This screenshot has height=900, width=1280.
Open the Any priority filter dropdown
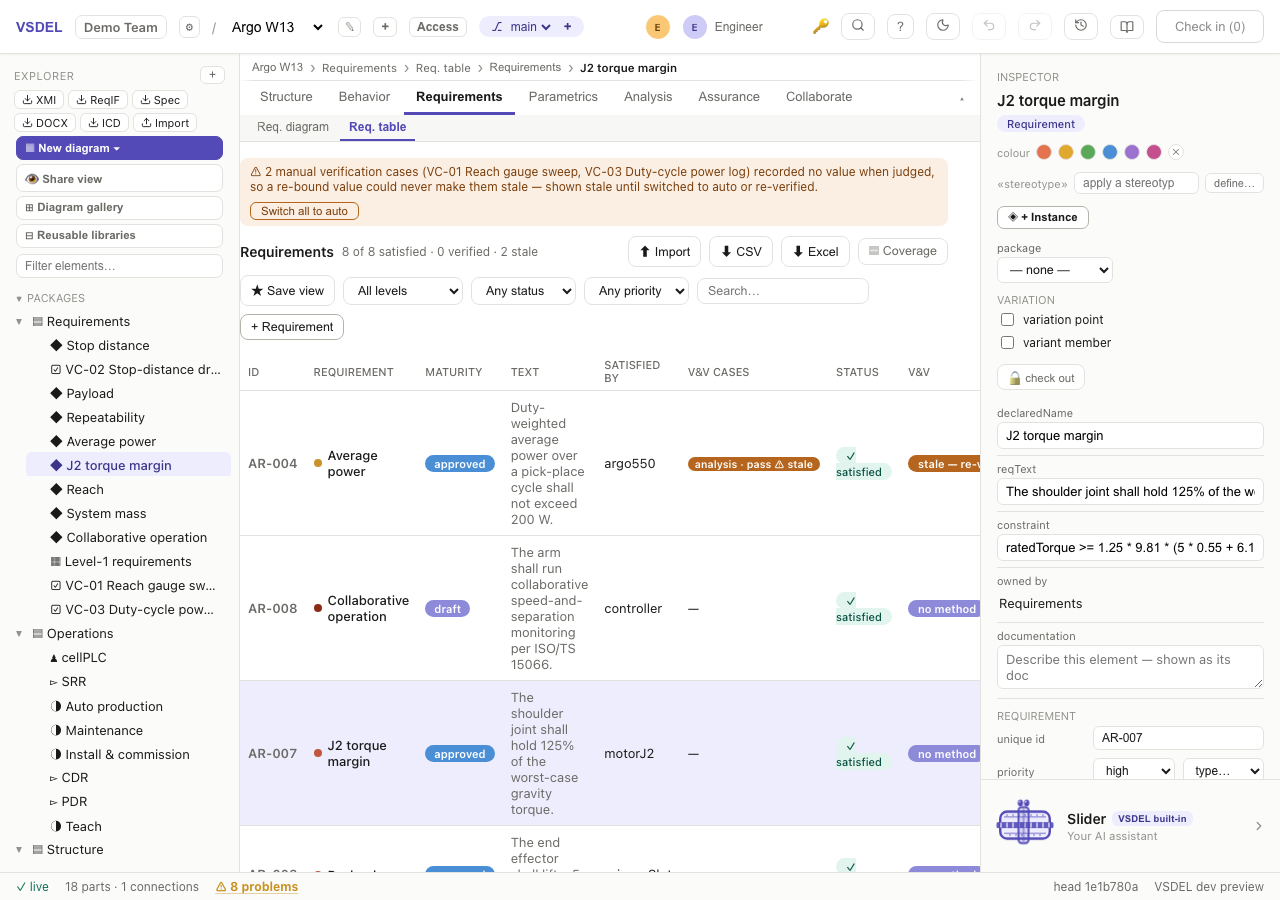point(636,291)
